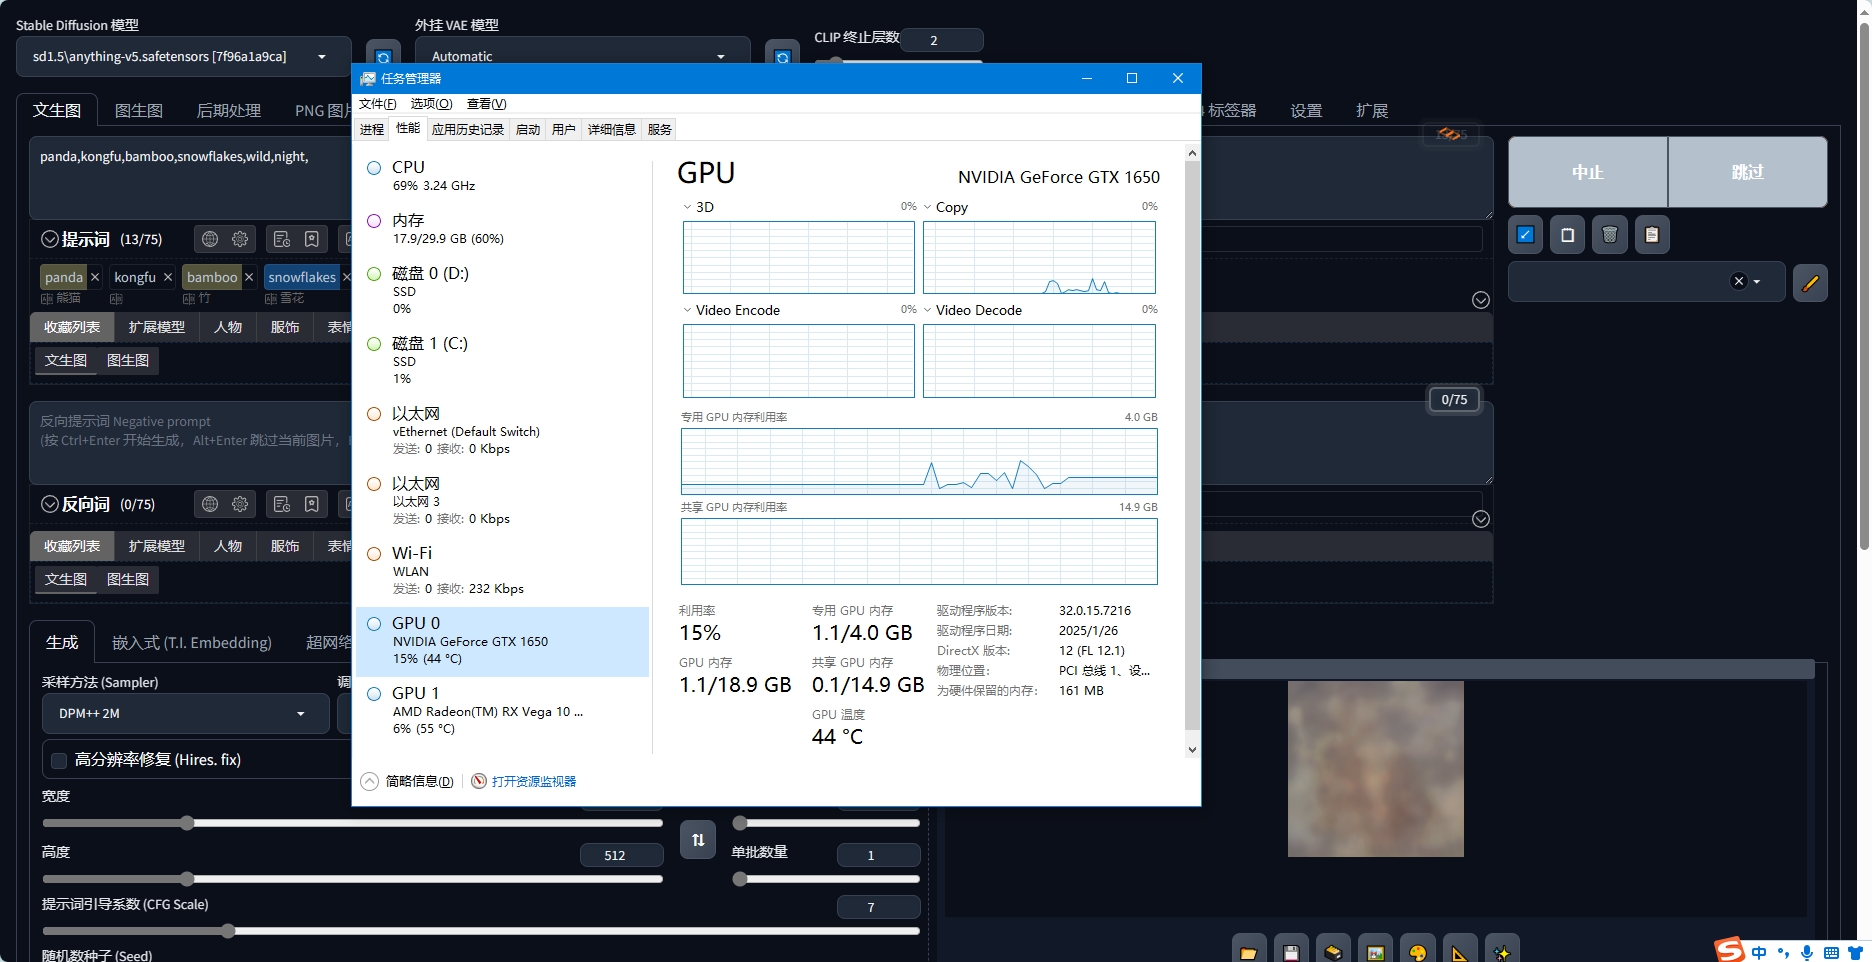
Task: Click the clipboard paste icon below Skip button
Action: tap(1651, 235)
